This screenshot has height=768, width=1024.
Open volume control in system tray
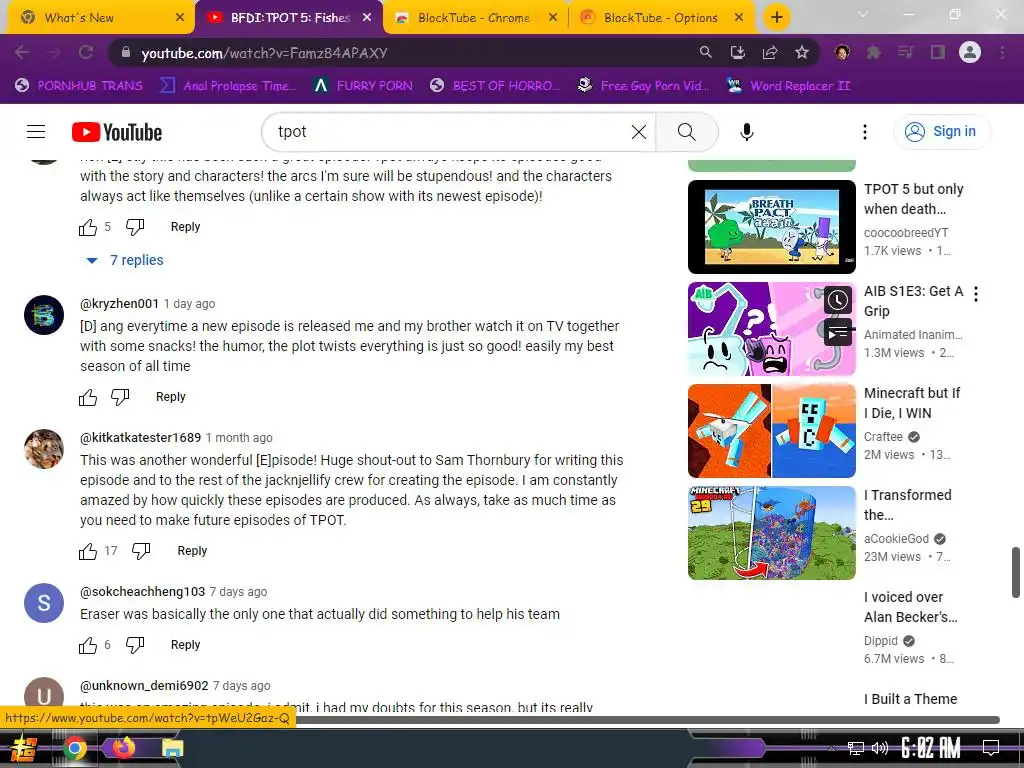click(x=880, y=748)
